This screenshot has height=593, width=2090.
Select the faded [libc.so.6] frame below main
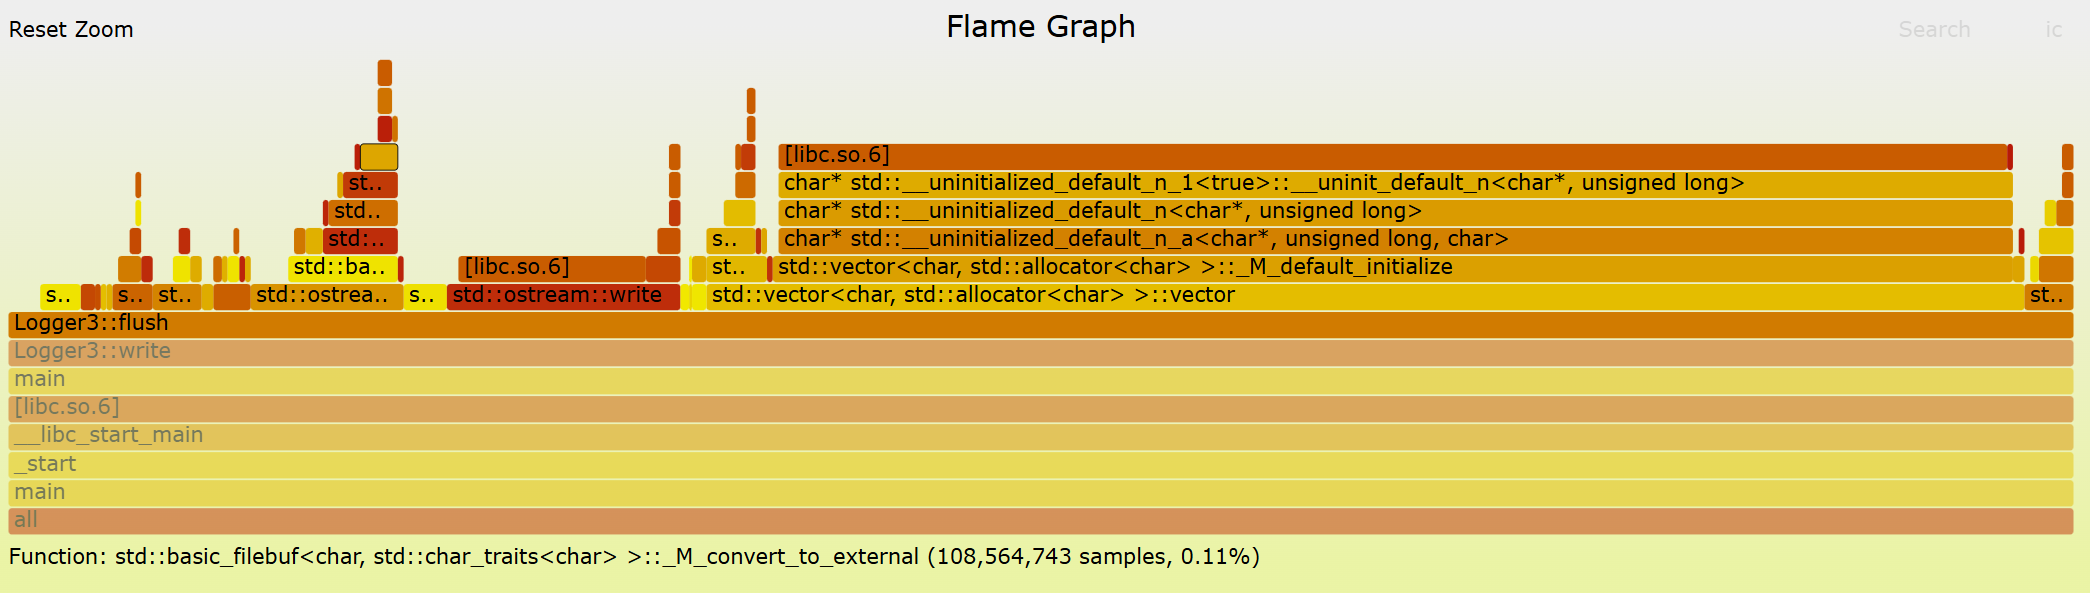tap(1040, 408)
